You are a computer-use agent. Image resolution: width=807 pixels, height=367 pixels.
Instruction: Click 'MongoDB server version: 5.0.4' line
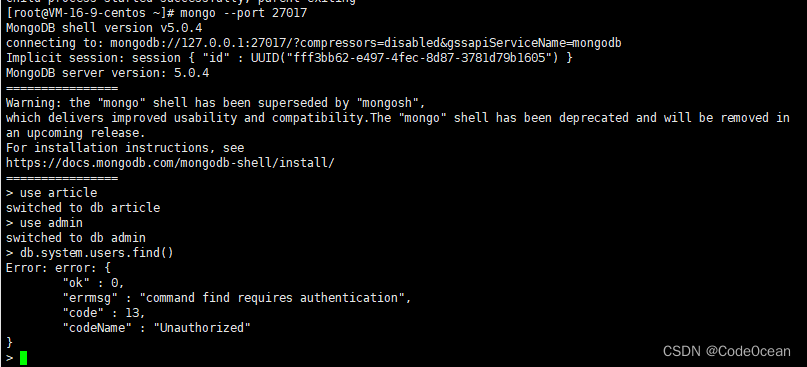tap(108, 73)
